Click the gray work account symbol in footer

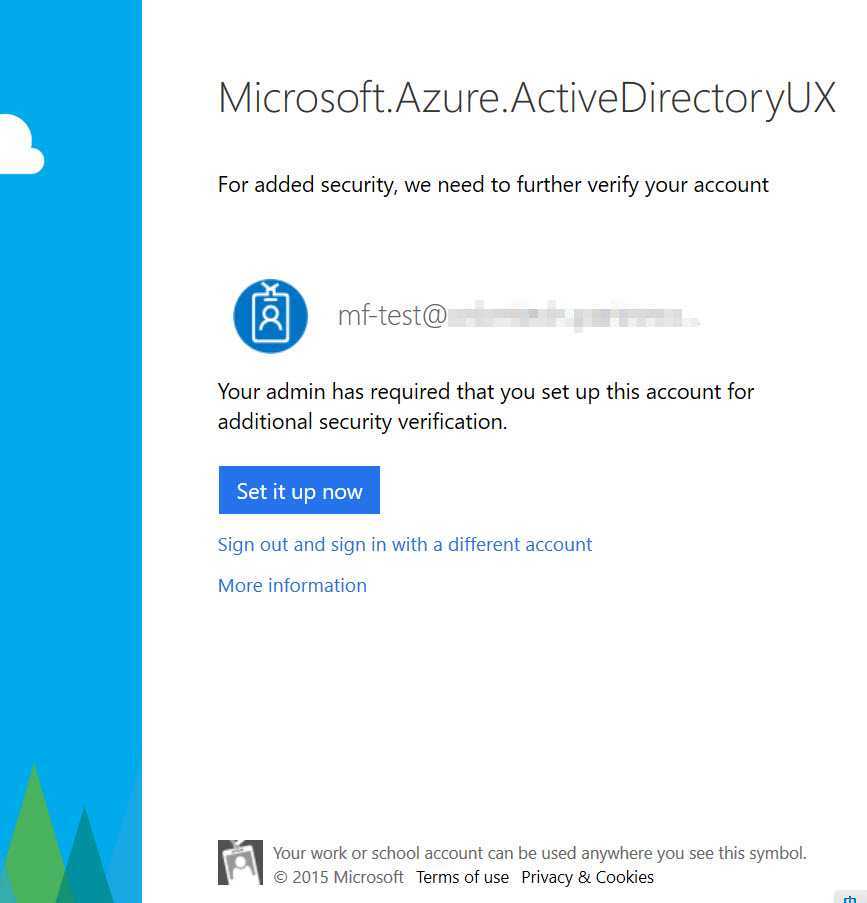(240, 863)
